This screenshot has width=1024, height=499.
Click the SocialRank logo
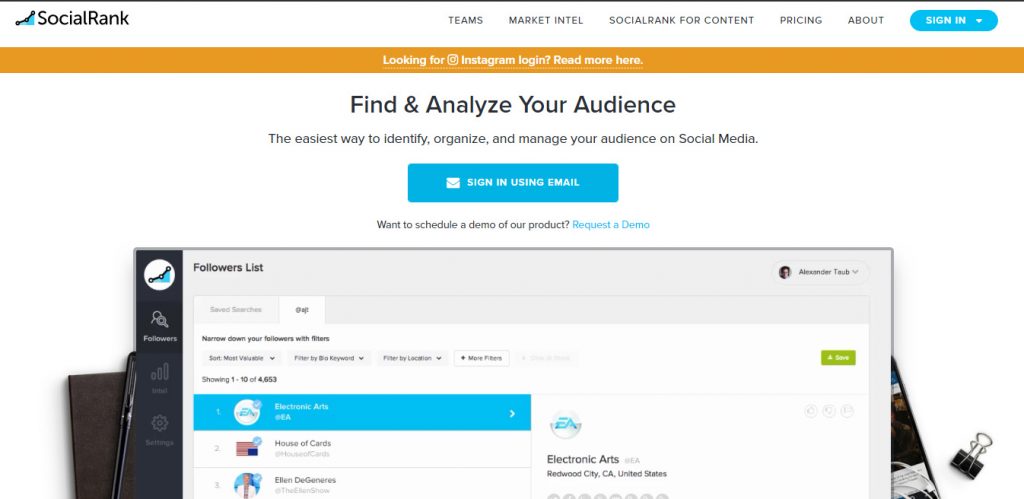coord(72,18)
